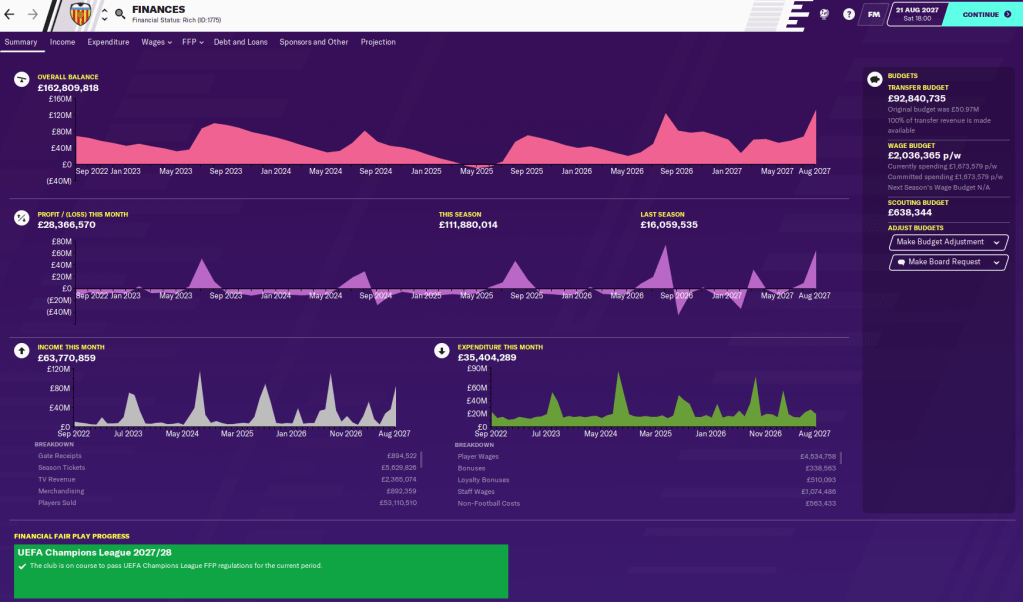The width and height of the screenshot is (1023, 602).
Task: Click the Expenditure down-arrow icon
Action: pos(441,351)
